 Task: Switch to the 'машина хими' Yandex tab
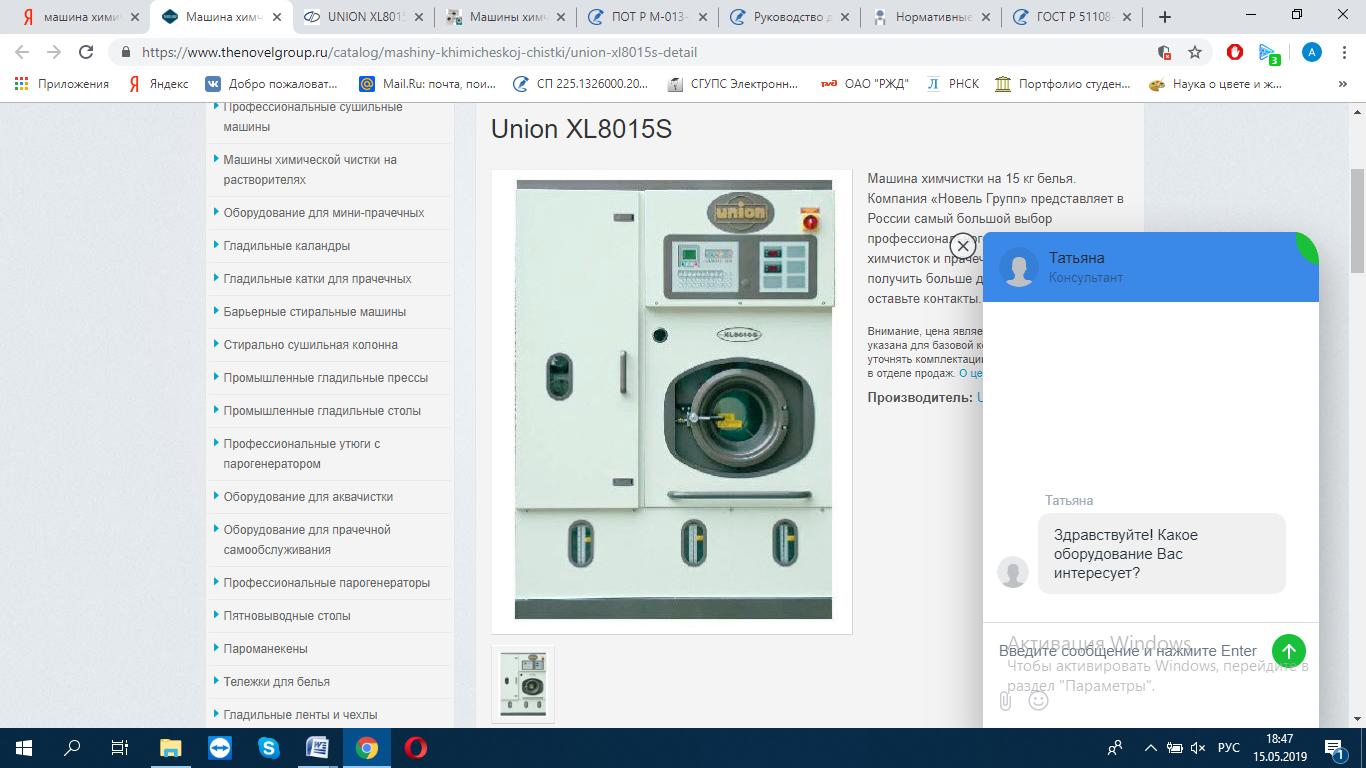(78, 17)
